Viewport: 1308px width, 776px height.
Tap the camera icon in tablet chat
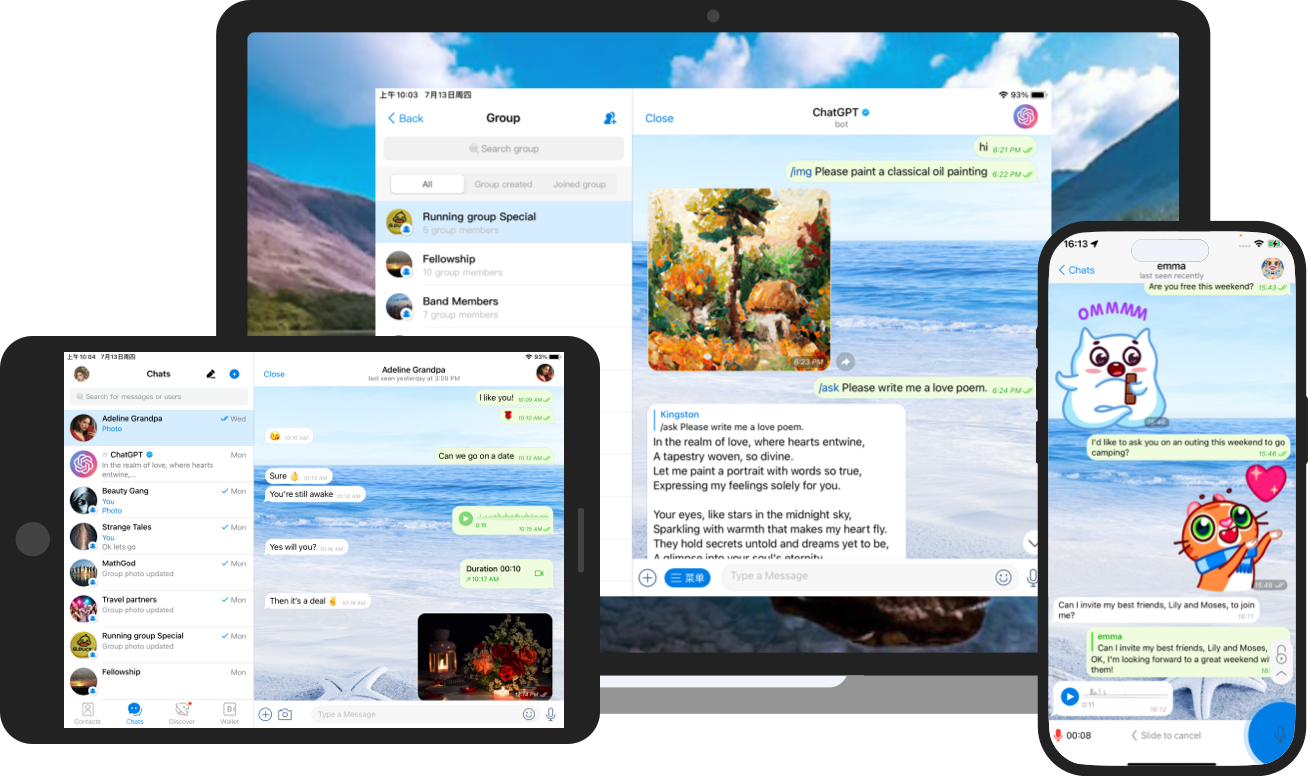tap(285, 714)
